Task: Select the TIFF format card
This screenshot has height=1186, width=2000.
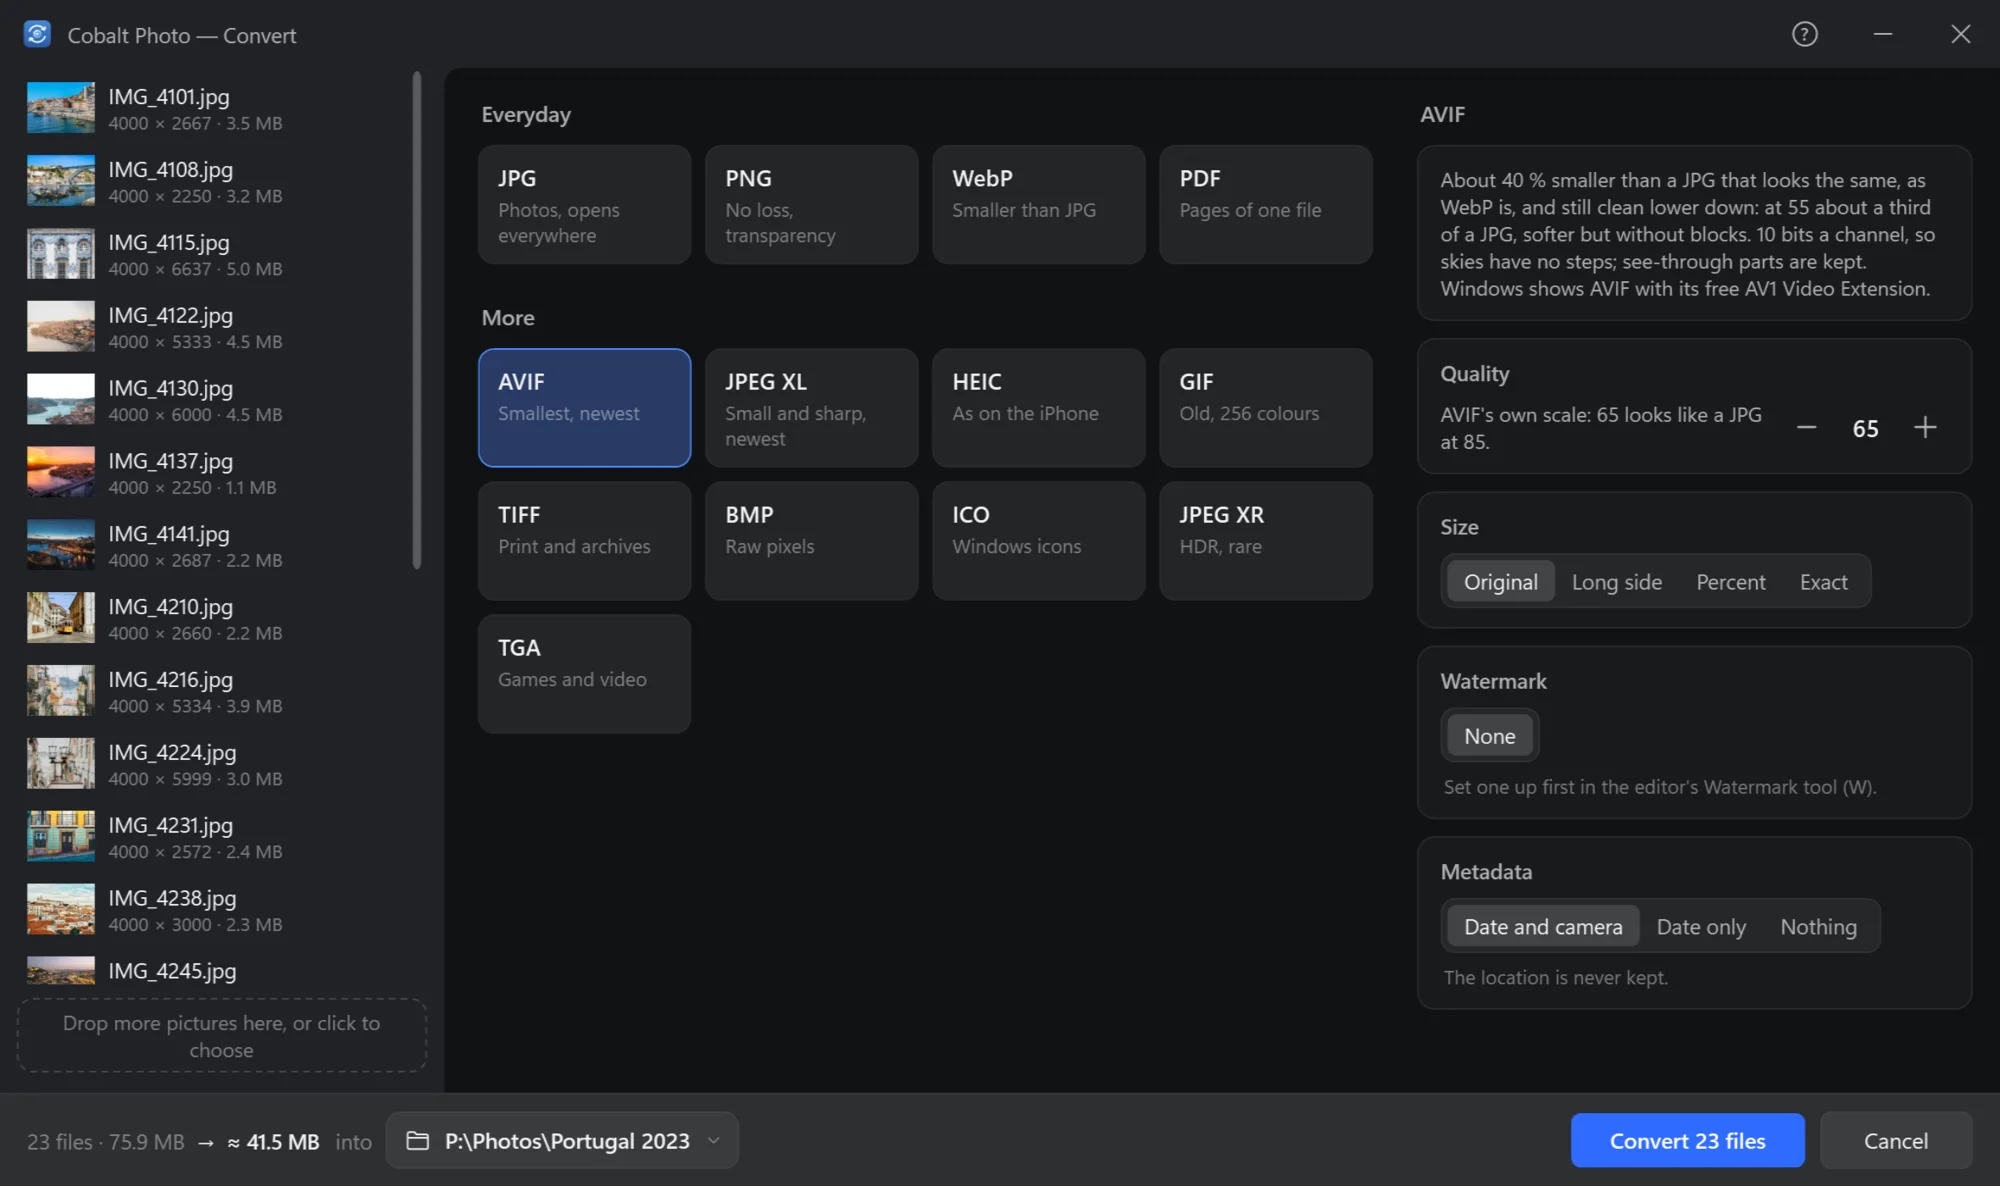Action: pos(585,541)
